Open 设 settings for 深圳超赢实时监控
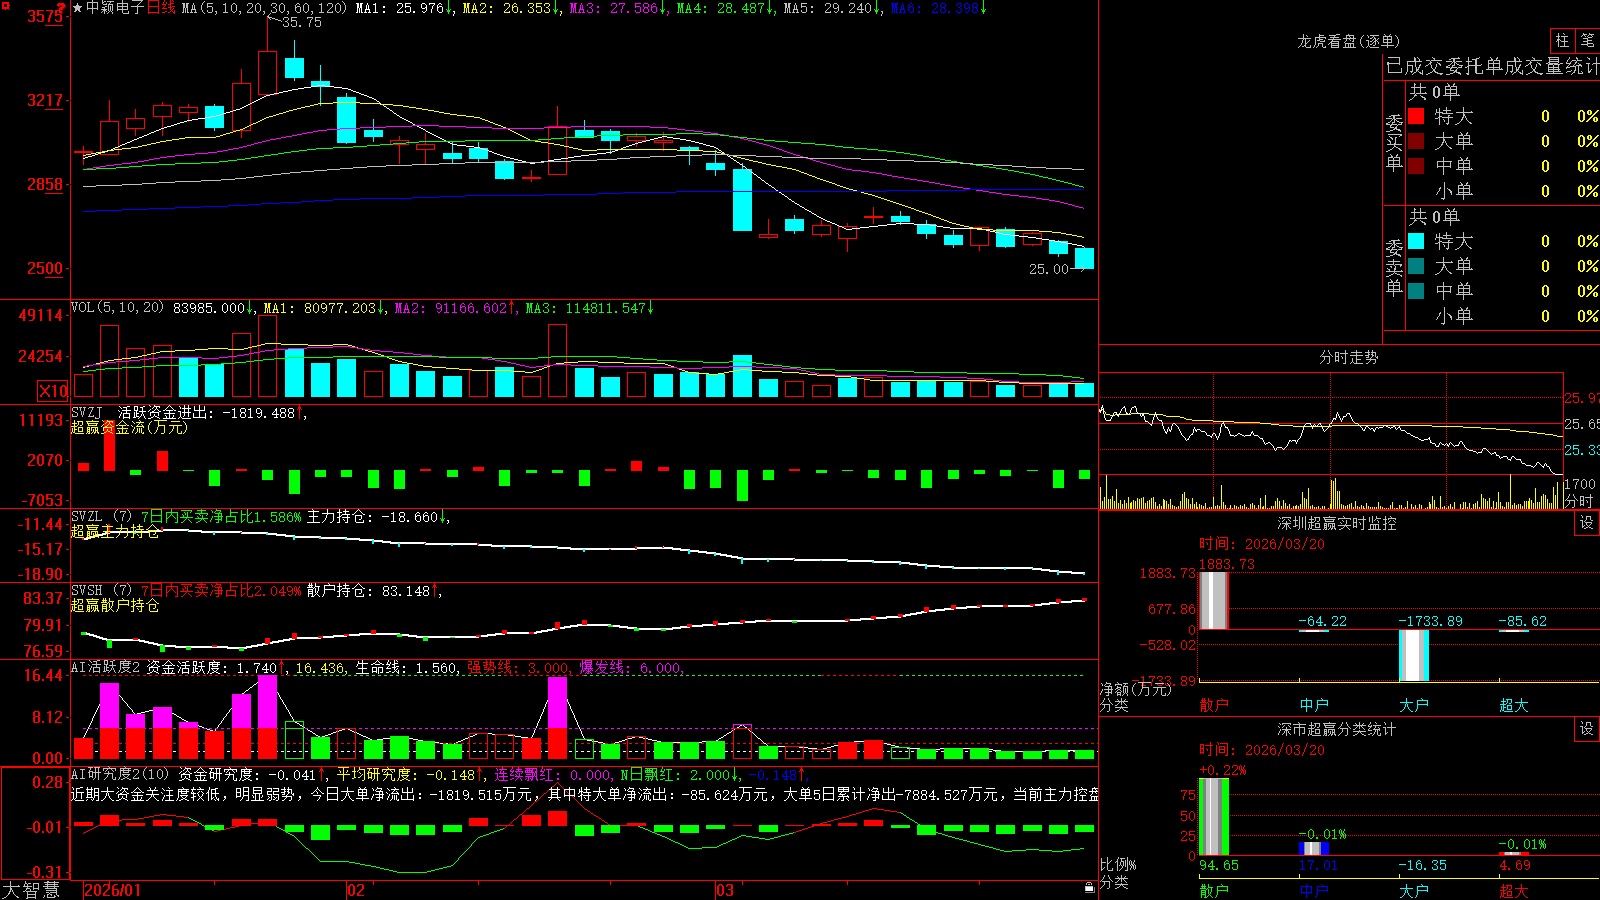Image resolution: width=1600 pixels, height=900 pixels. pyautogui.click(x=1587, y=523)
